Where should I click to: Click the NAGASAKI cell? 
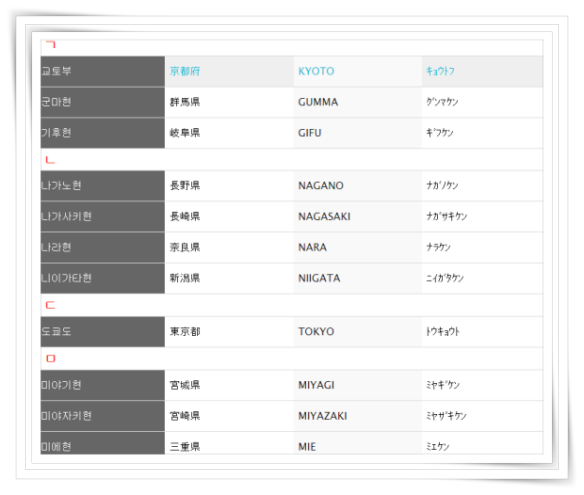pyautogui.click(x=358, y=216)
